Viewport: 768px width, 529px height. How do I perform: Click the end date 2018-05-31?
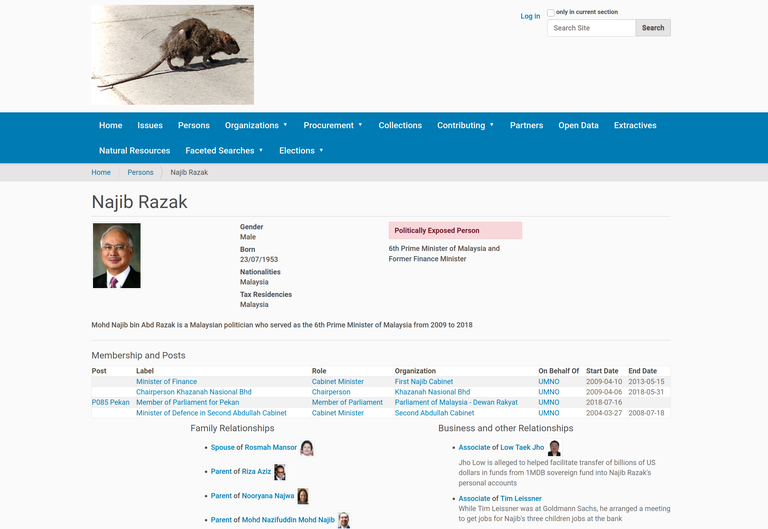click(x=647, y=392)
